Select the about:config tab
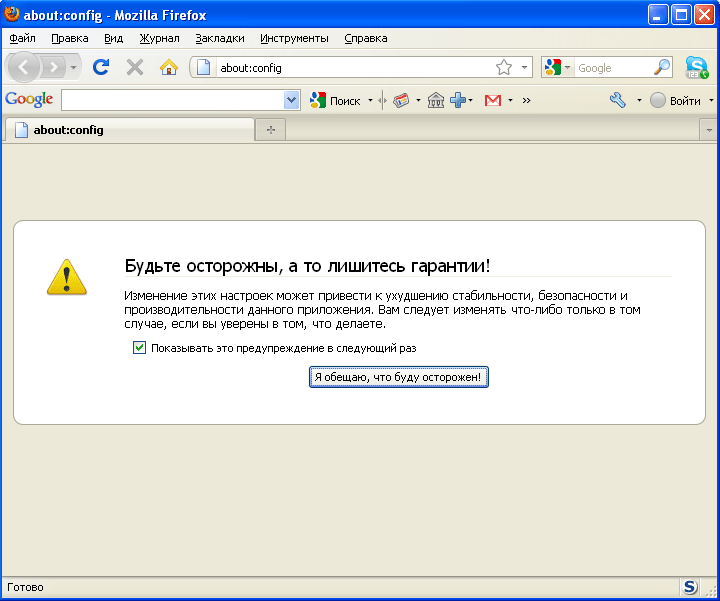The height and width of the screenshot is (601, 720). (x=130, y=130)
